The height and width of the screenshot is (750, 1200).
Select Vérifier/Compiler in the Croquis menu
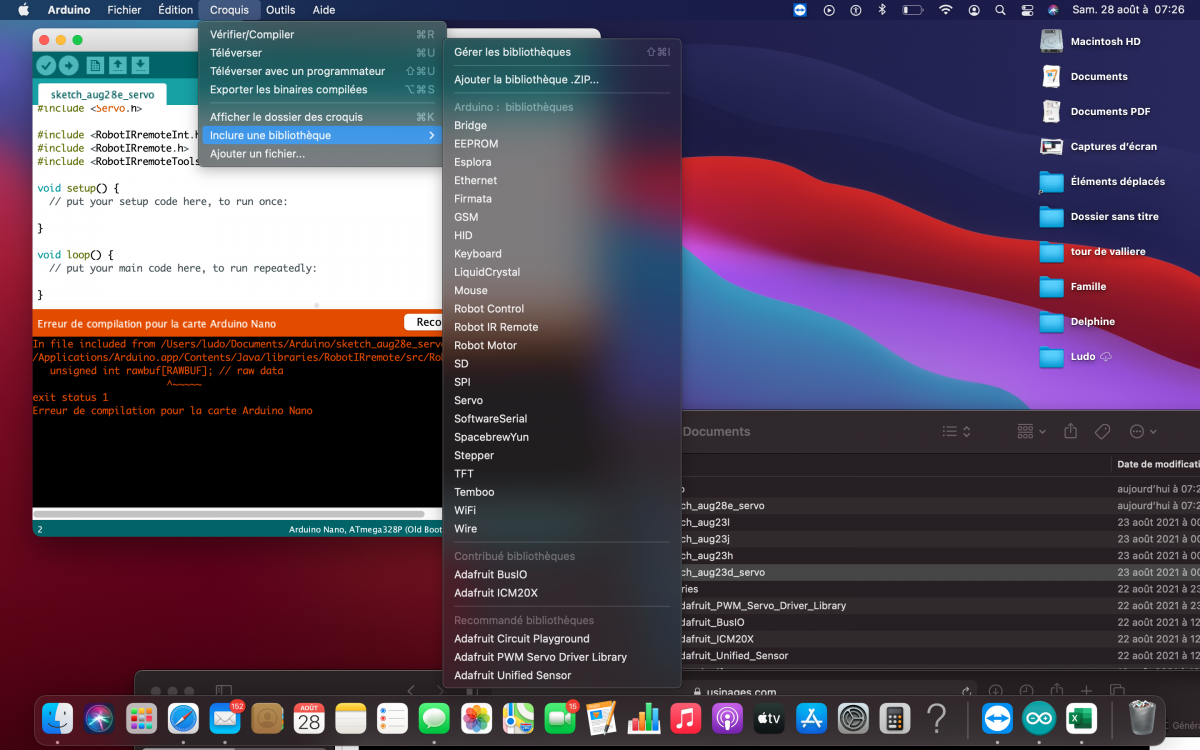[x=322, y=34]
